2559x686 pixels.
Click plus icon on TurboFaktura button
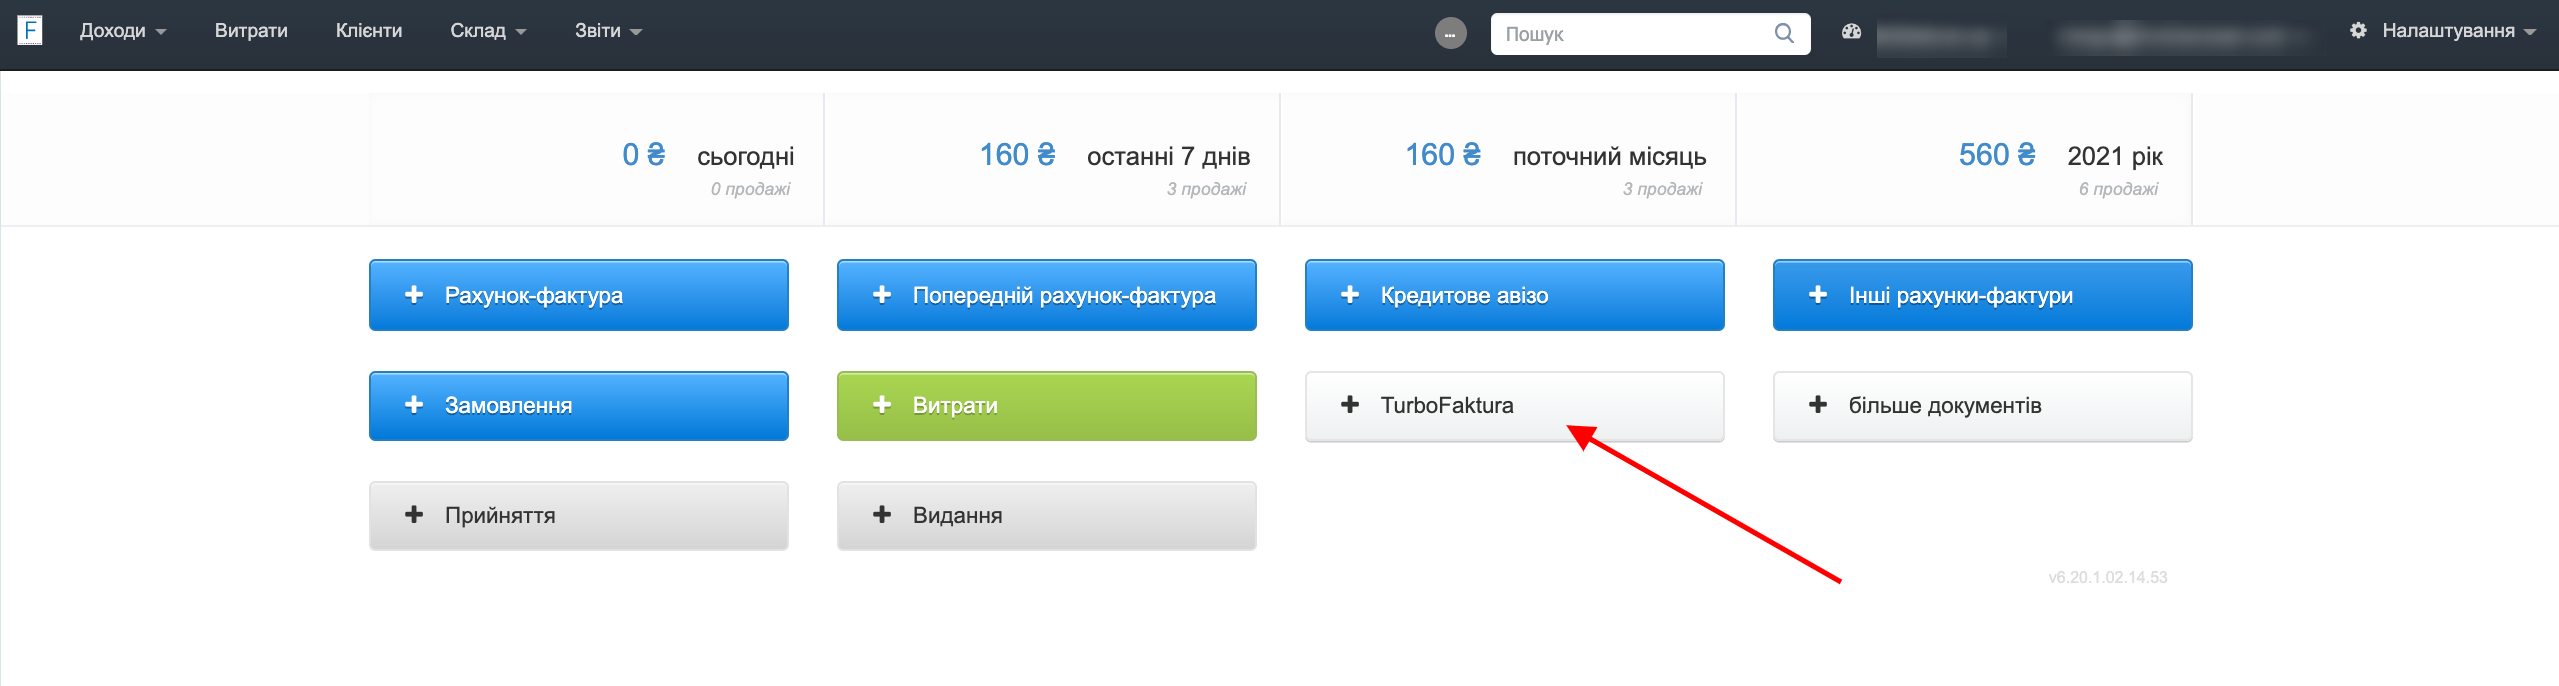1350,405
